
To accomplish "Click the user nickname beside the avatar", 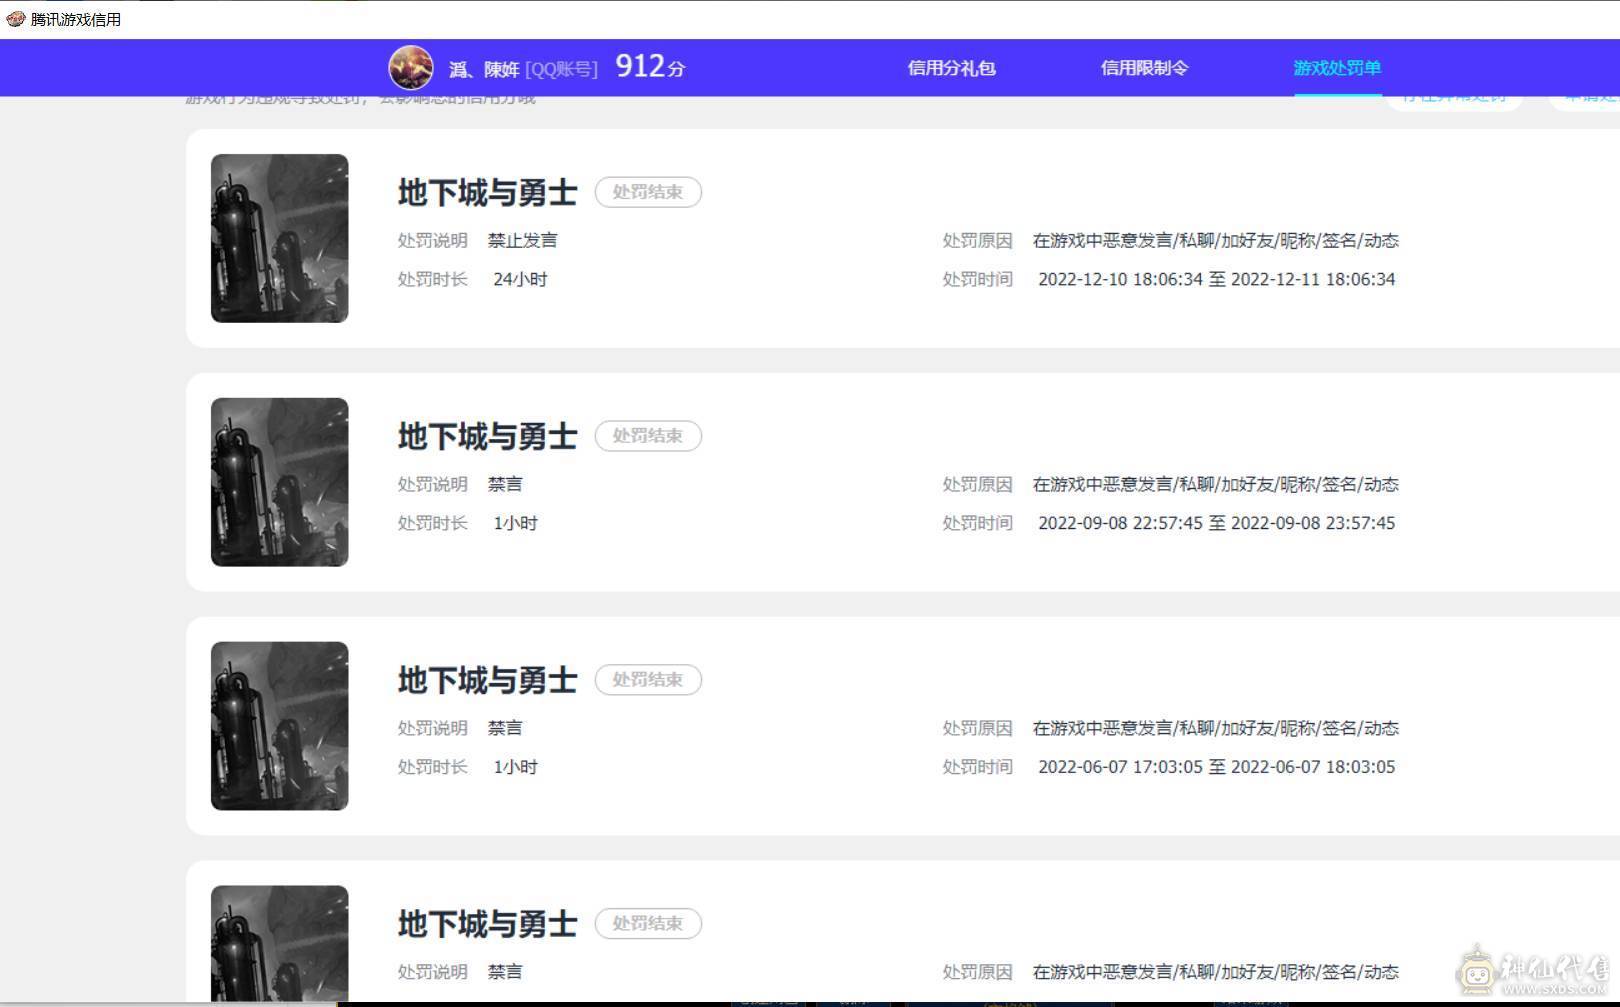I will click(x=484, y=69).
